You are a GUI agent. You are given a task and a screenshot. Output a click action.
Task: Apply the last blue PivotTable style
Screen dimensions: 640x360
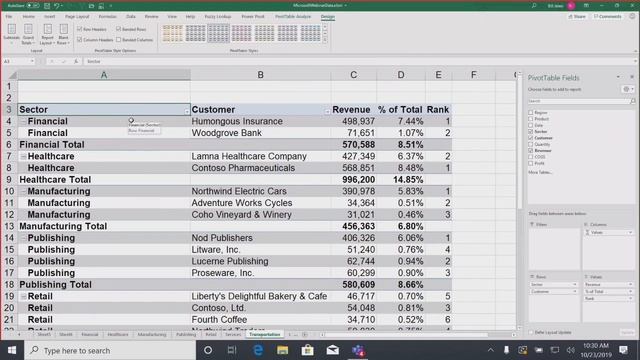(x=311, y=33)
